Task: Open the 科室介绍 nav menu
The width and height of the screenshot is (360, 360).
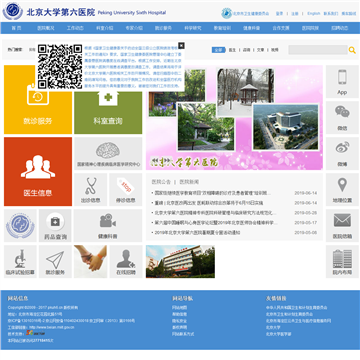Action: (105, 28)
